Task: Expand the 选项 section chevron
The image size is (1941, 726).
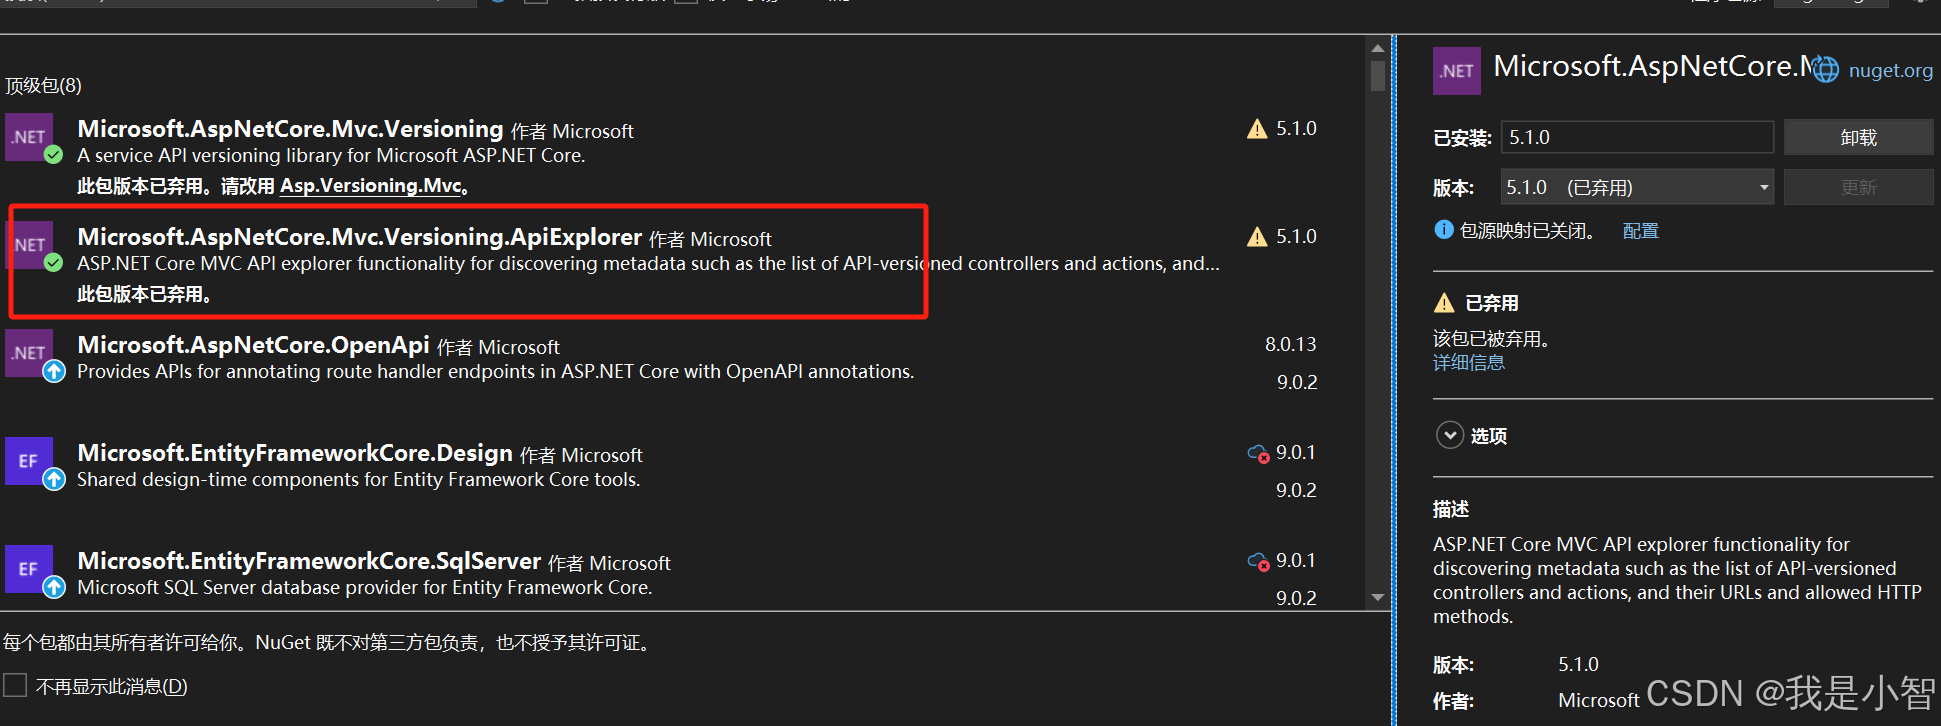Action: [x=1450, y=435]
